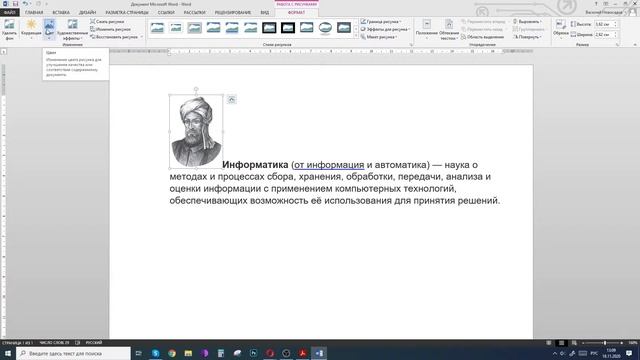The height and width of the screenshot is (360, 640).
Task: Open Task View from the taskbar
Action: [x=139, y=353]
